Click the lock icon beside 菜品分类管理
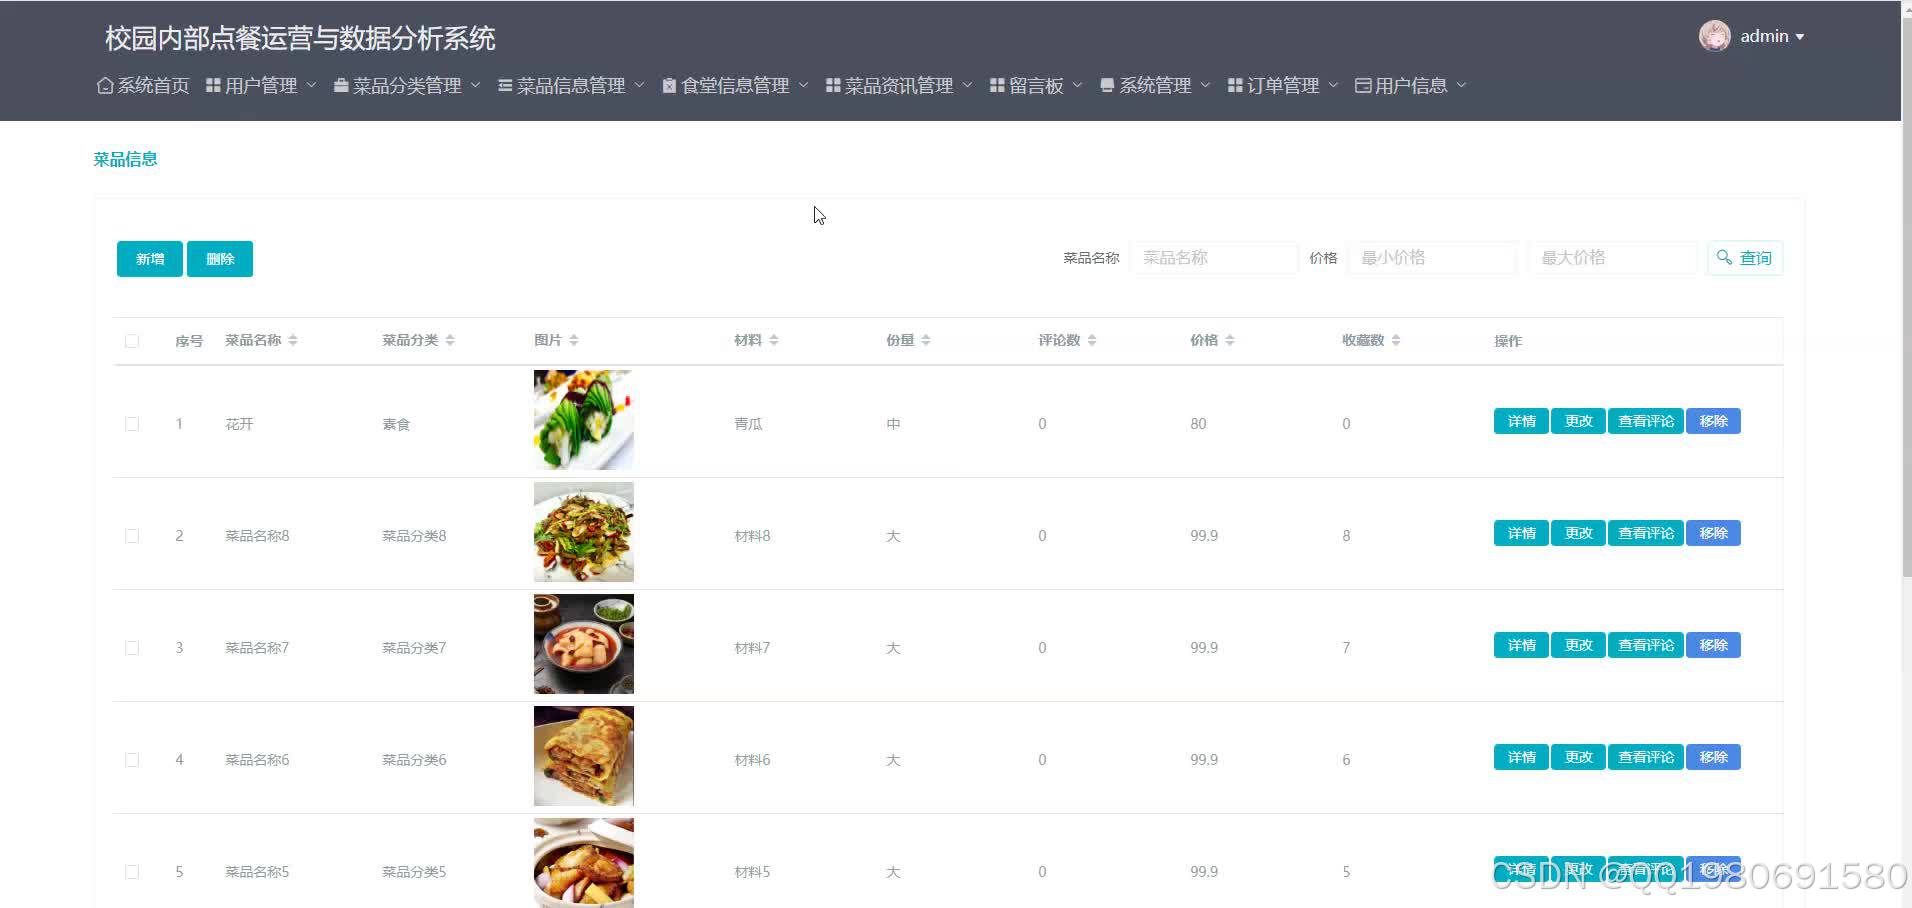This screenshot has width=1912, height=908. [x=339, y=84]
